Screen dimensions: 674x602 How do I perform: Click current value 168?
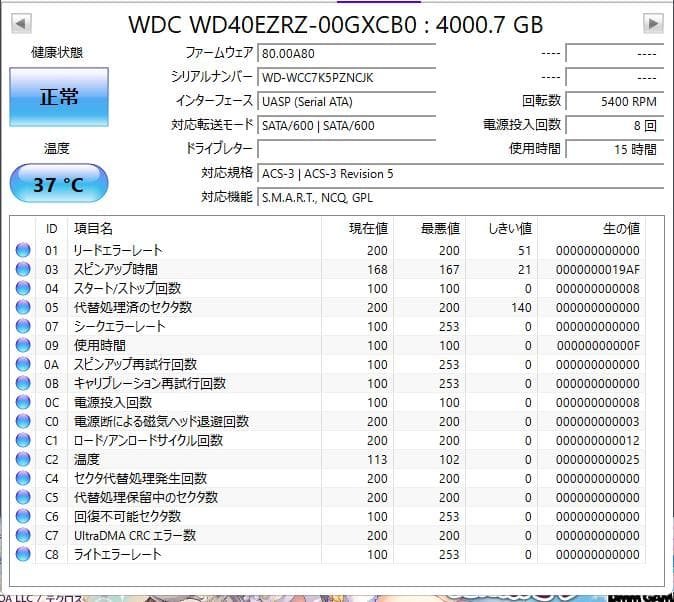tap(377, 270)
